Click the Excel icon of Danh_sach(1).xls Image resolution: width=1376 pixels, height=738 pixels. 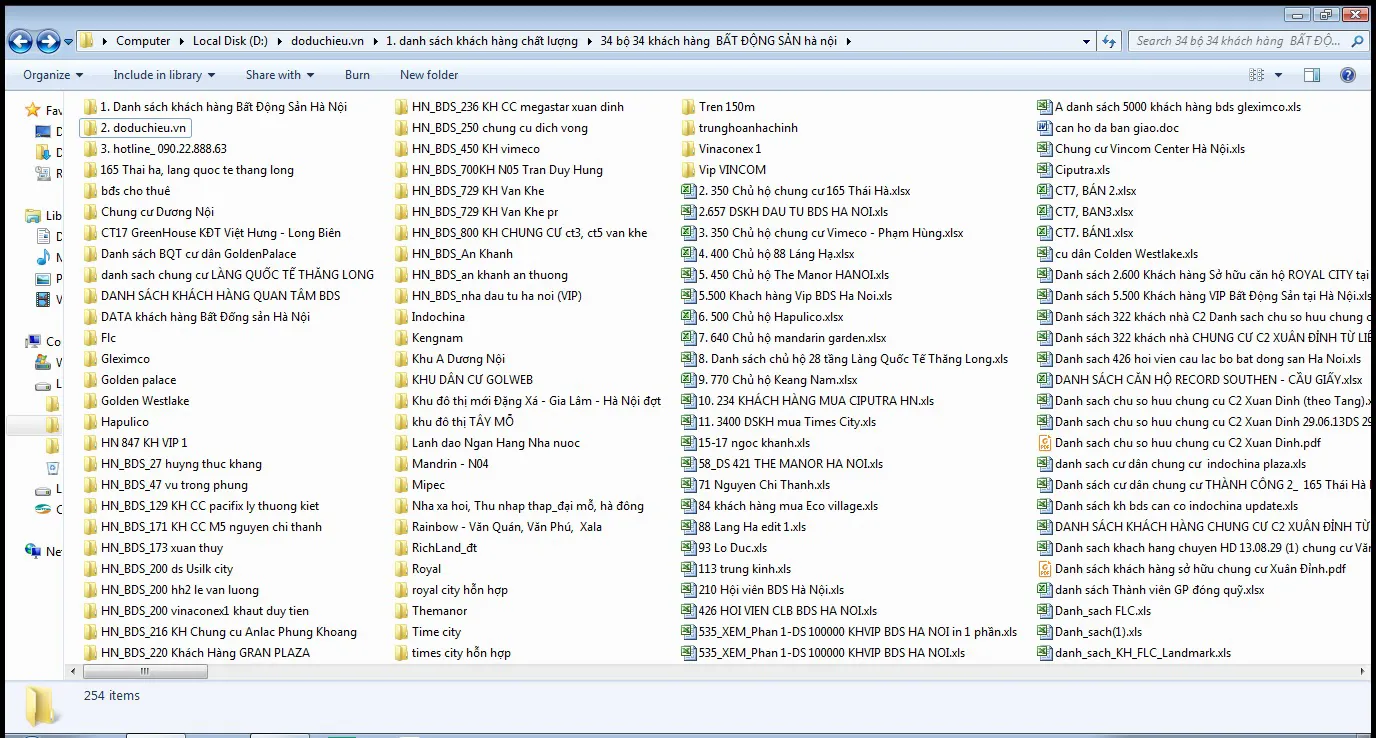1044,632
